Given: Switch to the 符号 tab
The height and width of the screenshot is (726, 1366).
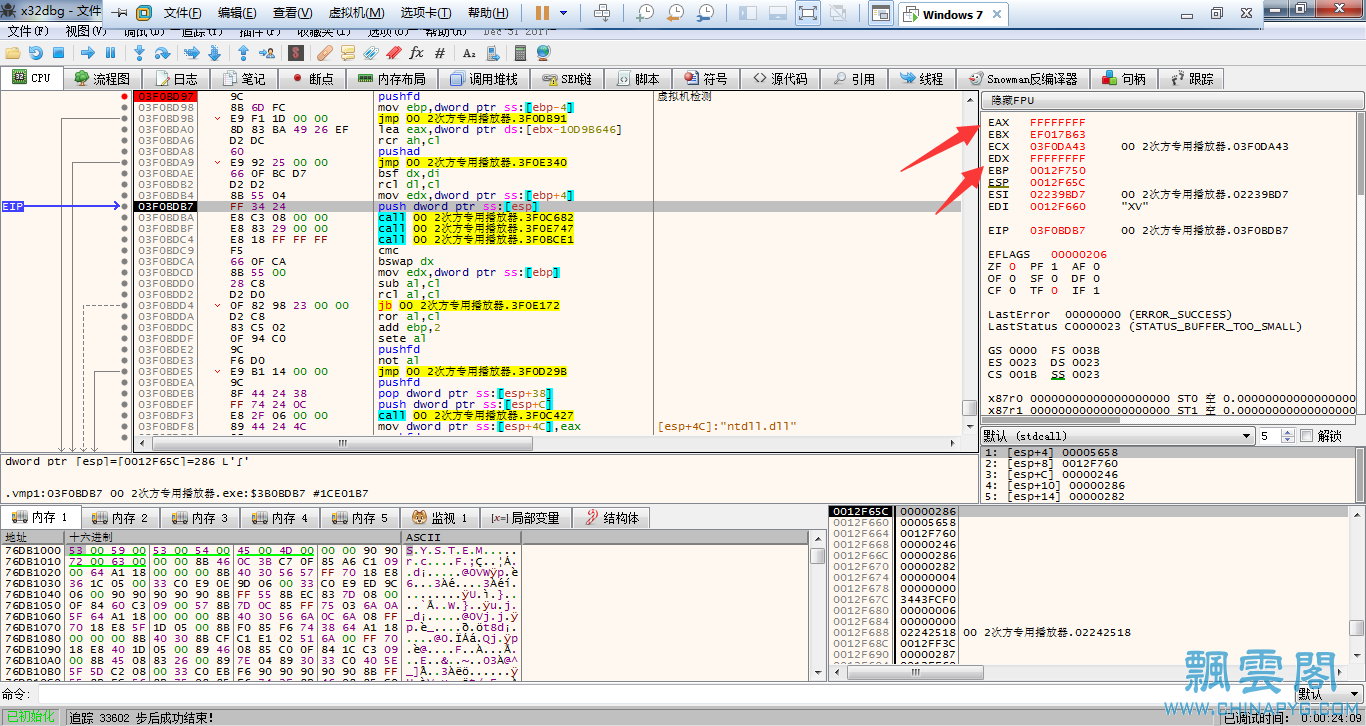Looking at the screenshot, I should pyautogui.click(x=706, y=78).
